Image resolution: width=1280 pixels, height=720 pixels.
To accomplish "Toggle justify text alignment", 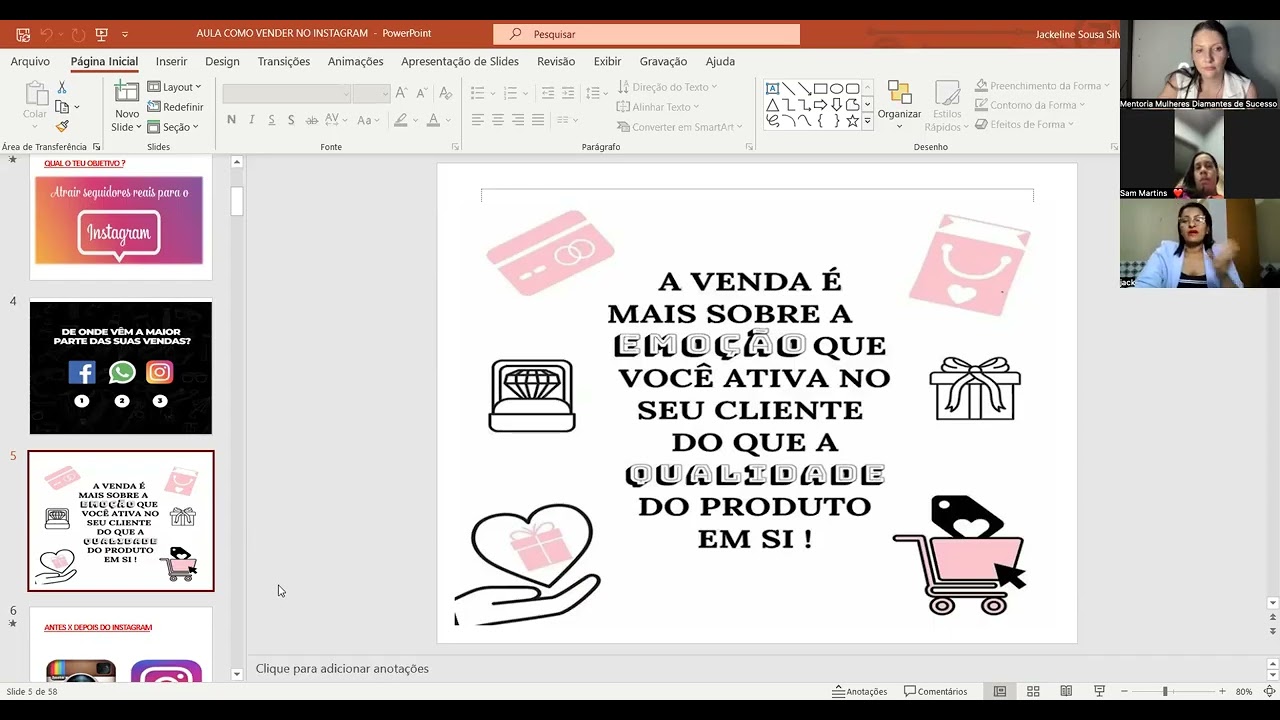I will coord(538,120).
